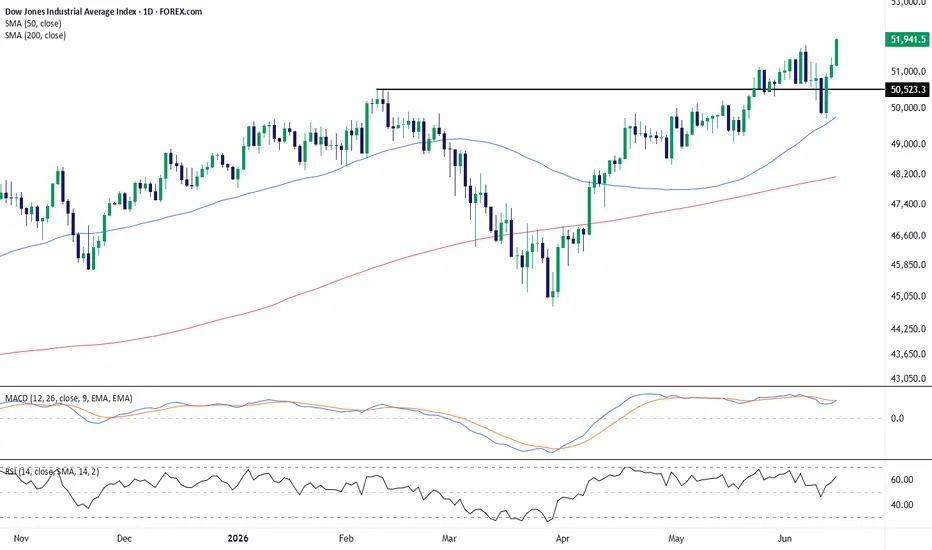This screenshot has width=932, height=550.
Task: Select the RSI (14, close, SMA, 14, 2) label
Action: (52, 472)
